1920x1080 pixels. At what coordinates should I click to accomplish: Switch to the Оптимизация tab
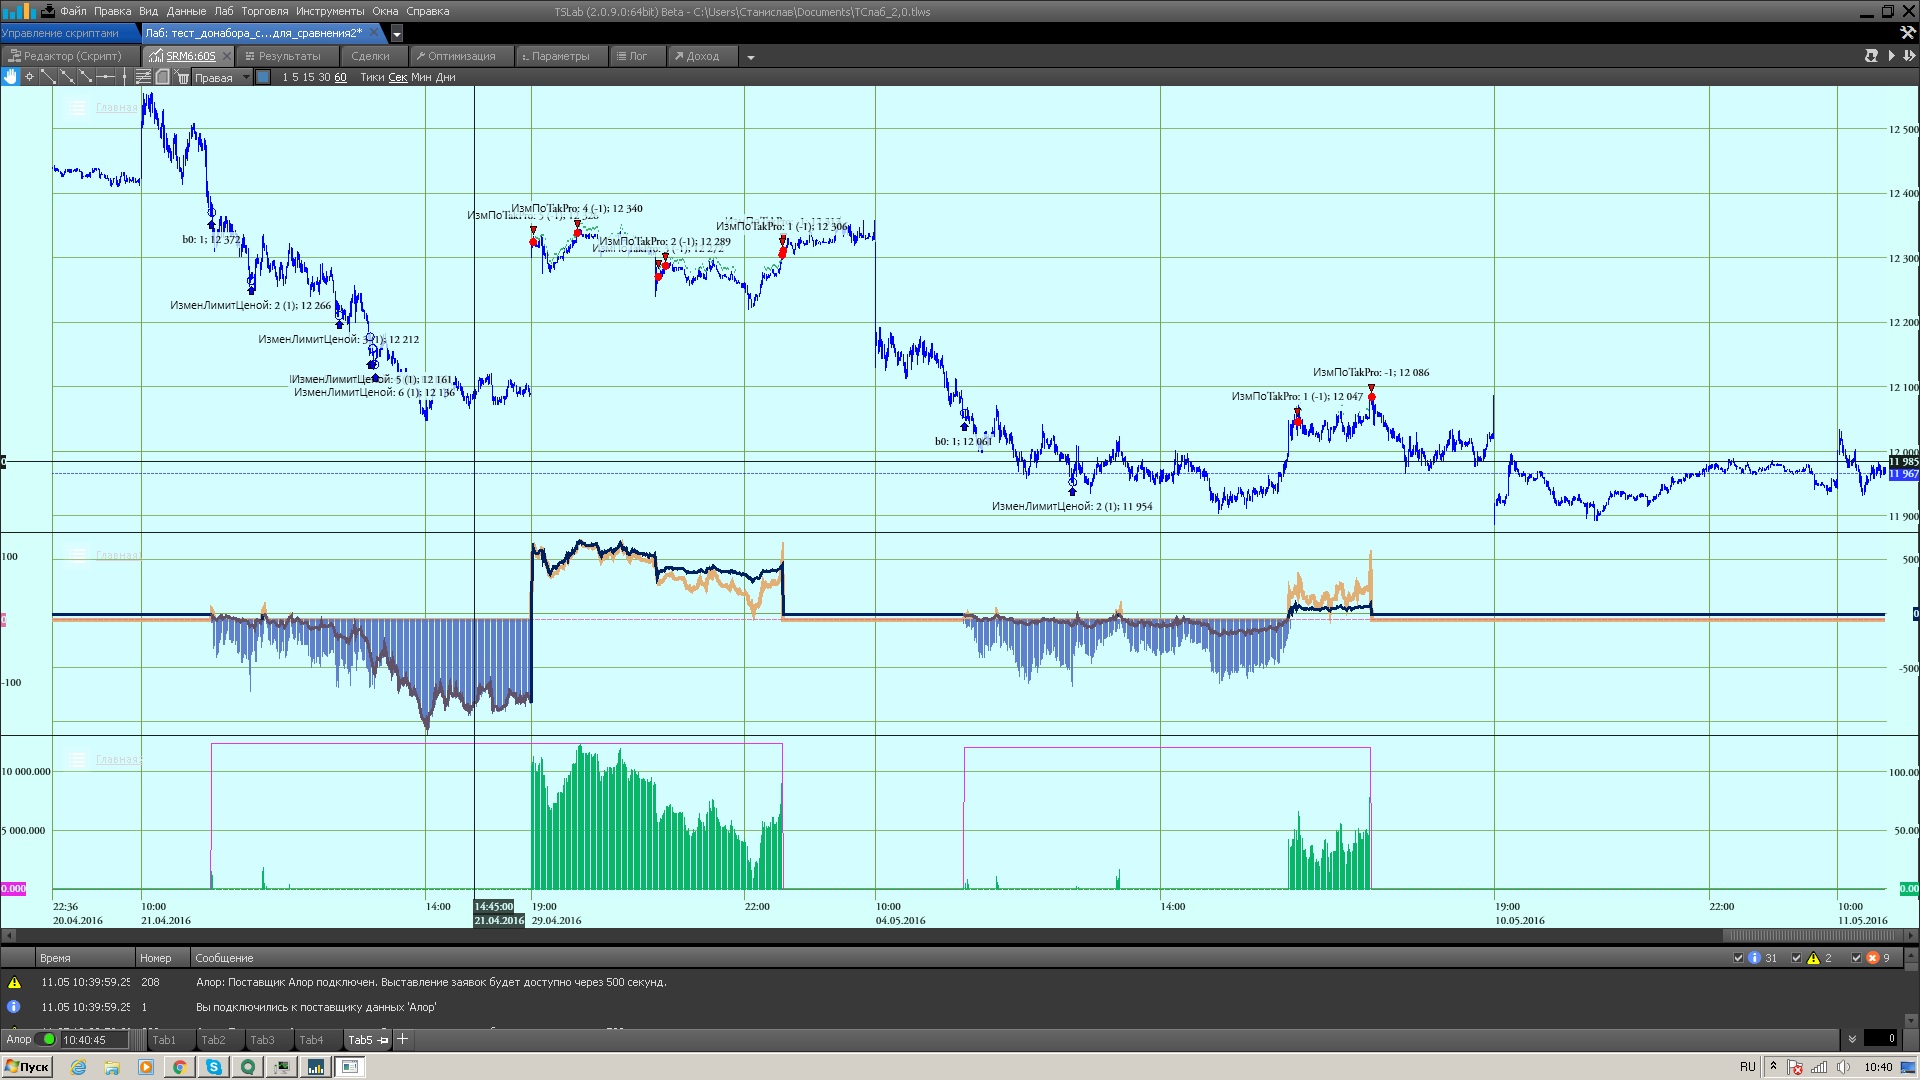click(x=461, y=56)
